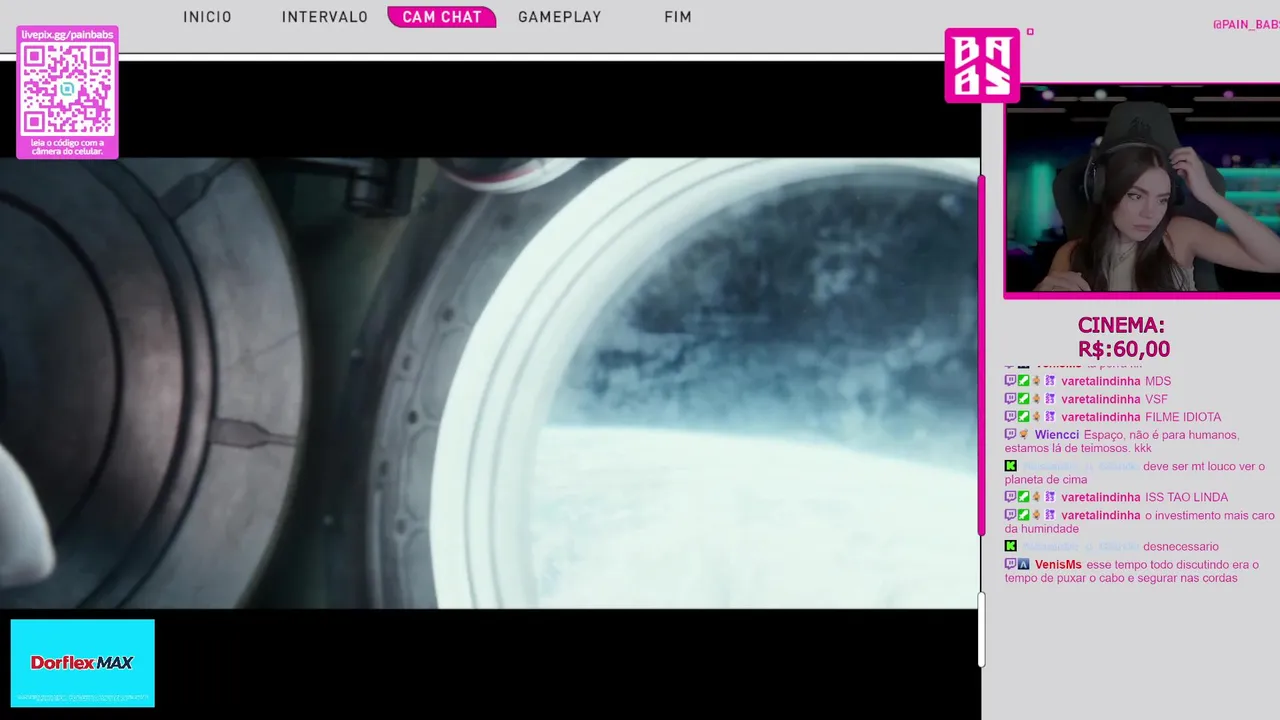The image size is (1280, 720).
Task: Open the FIM tab
Action: point(678,17)
